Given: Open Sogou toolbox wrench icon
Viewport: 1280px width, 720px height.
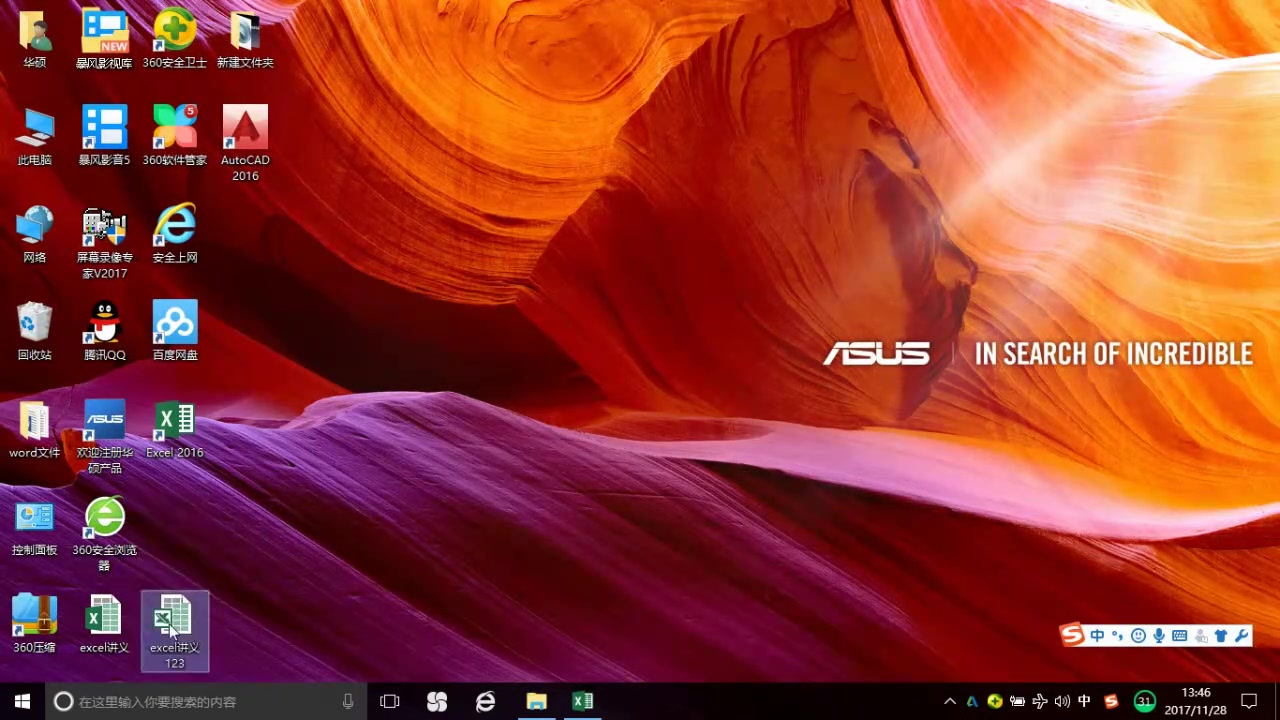Looking at the screenshot, I should pos(1242,636).
